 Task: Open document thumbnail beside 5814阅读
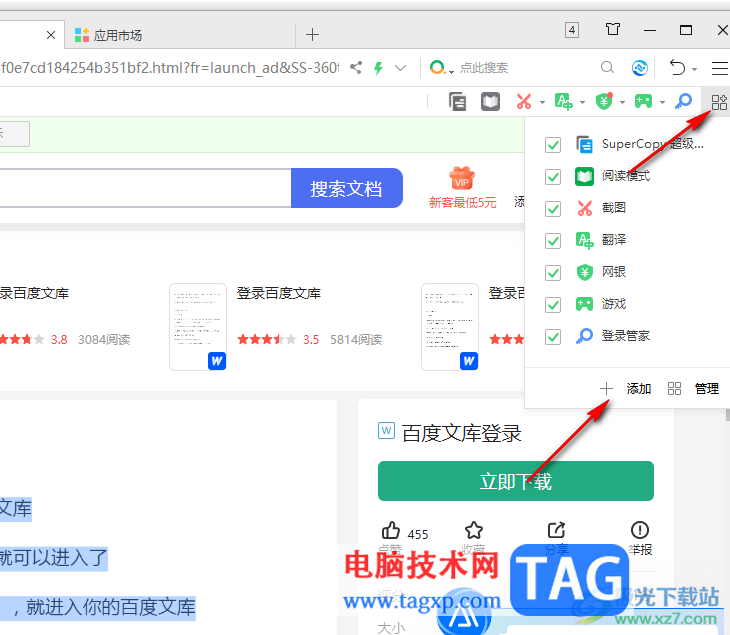[198, 327]
